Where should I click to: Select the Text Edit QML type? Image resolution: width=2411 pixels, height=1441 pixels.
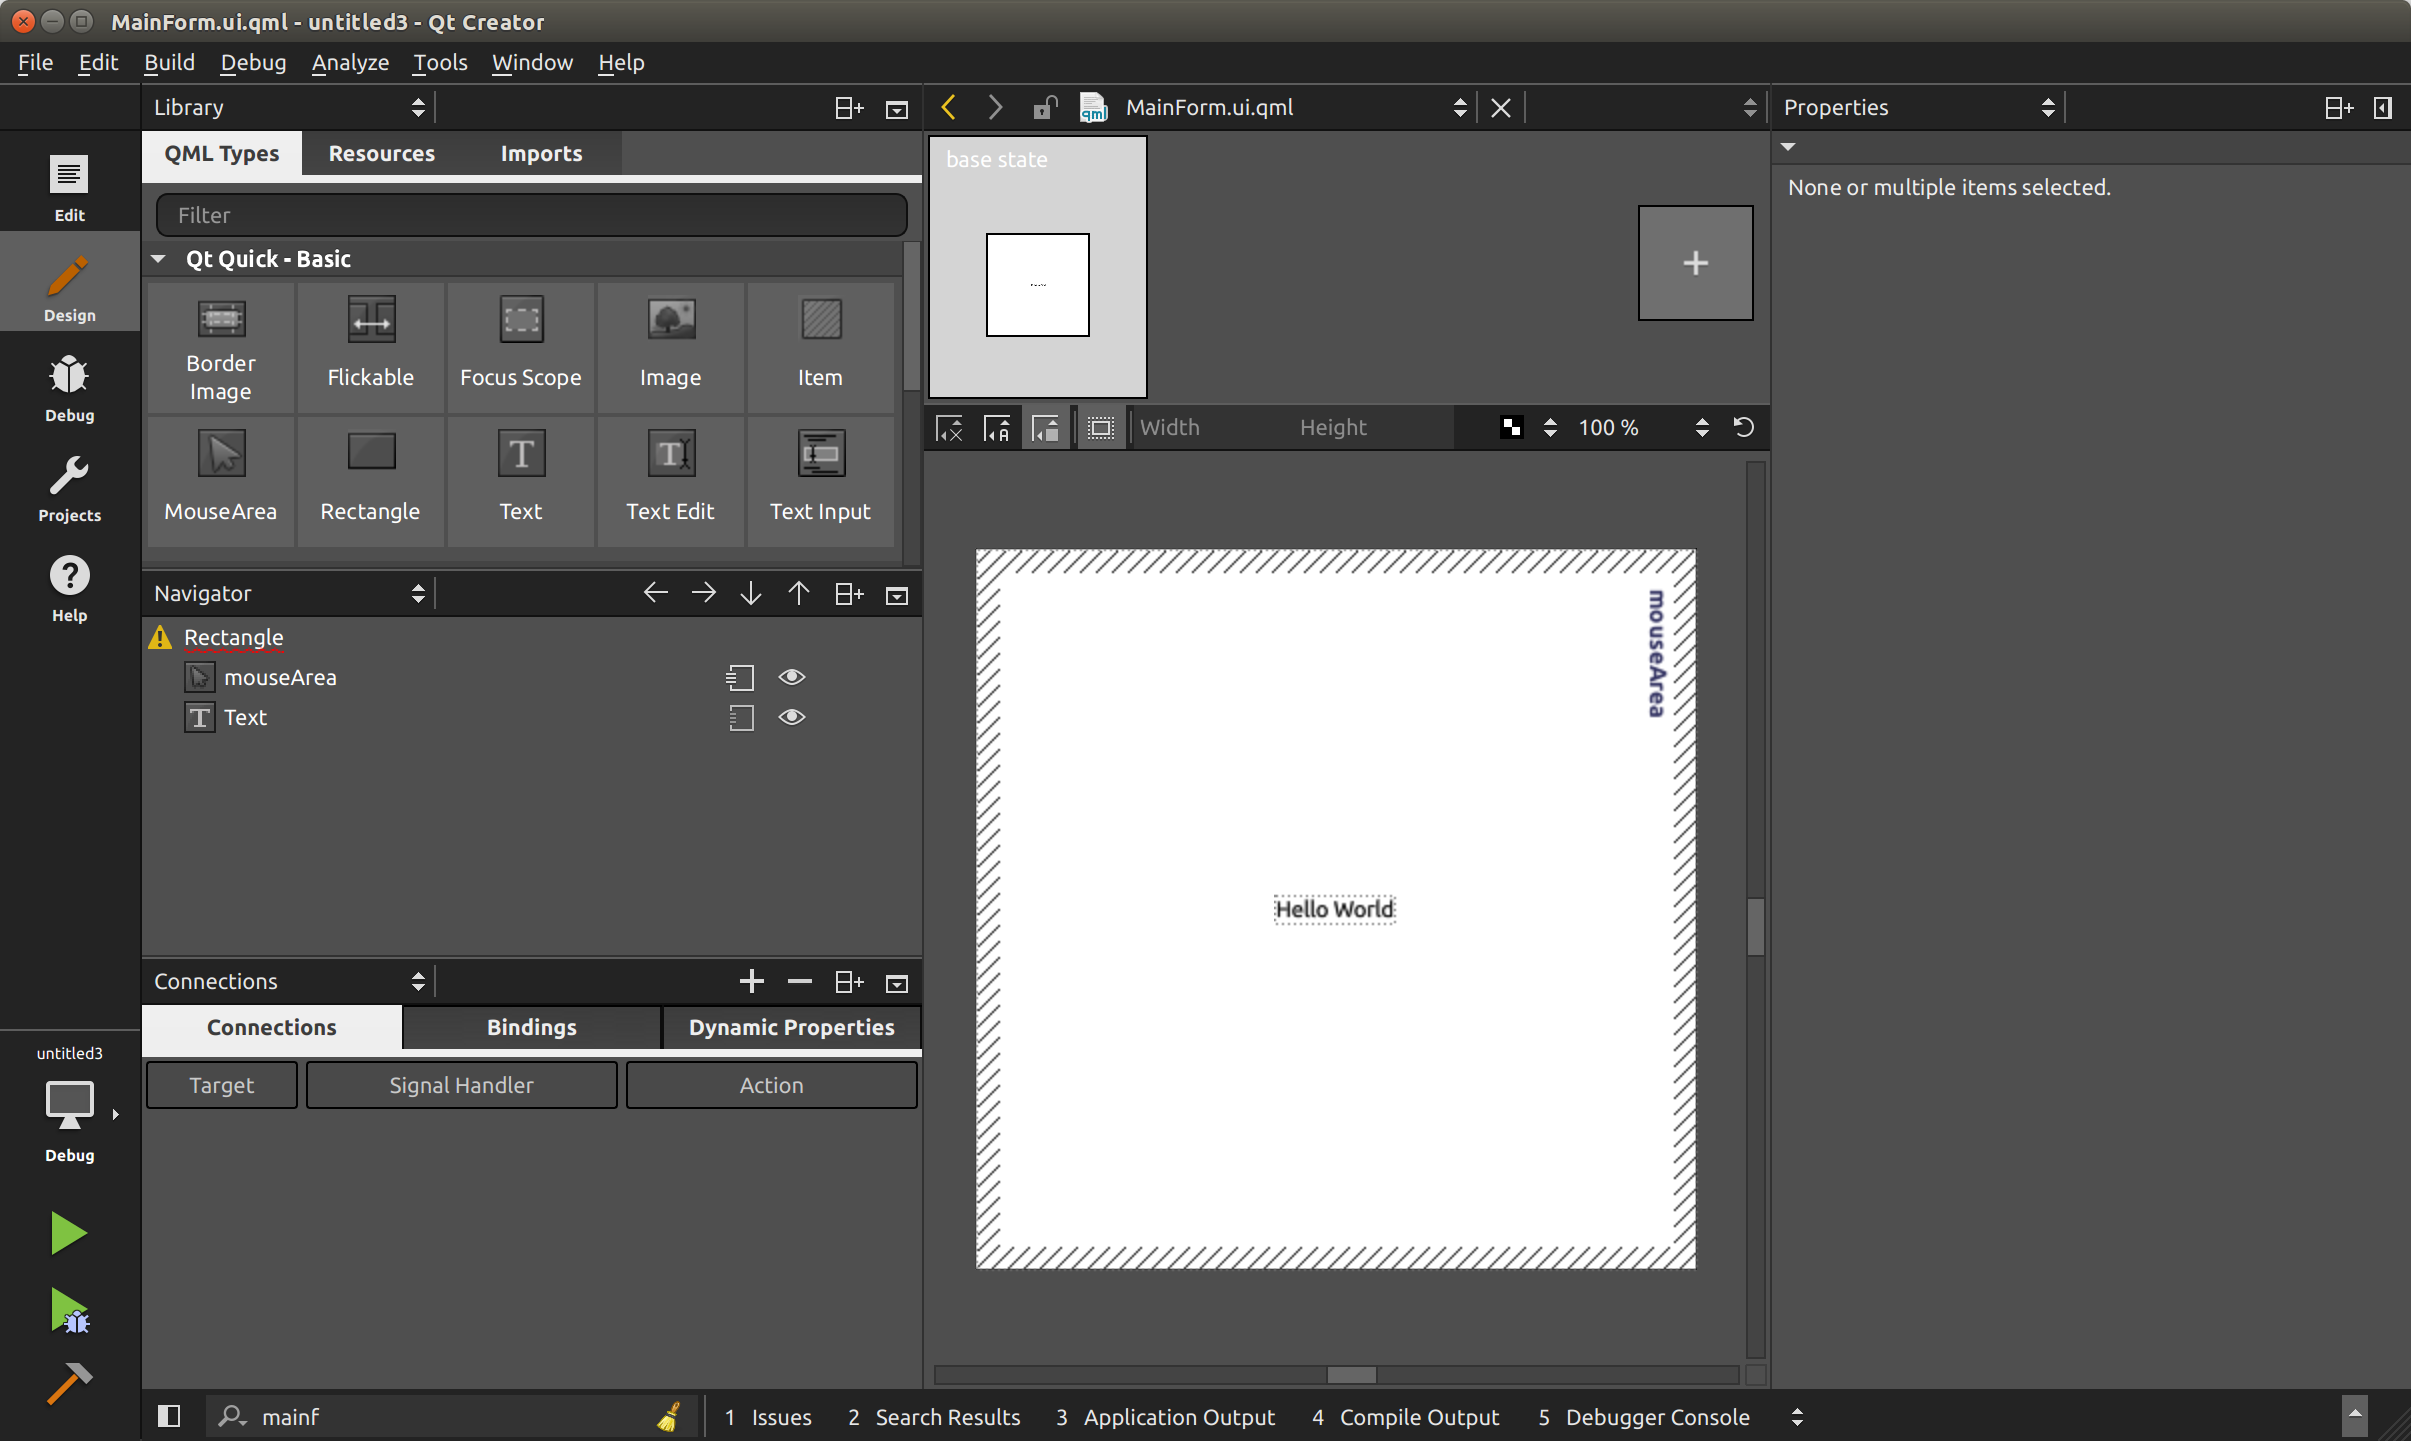670,478
